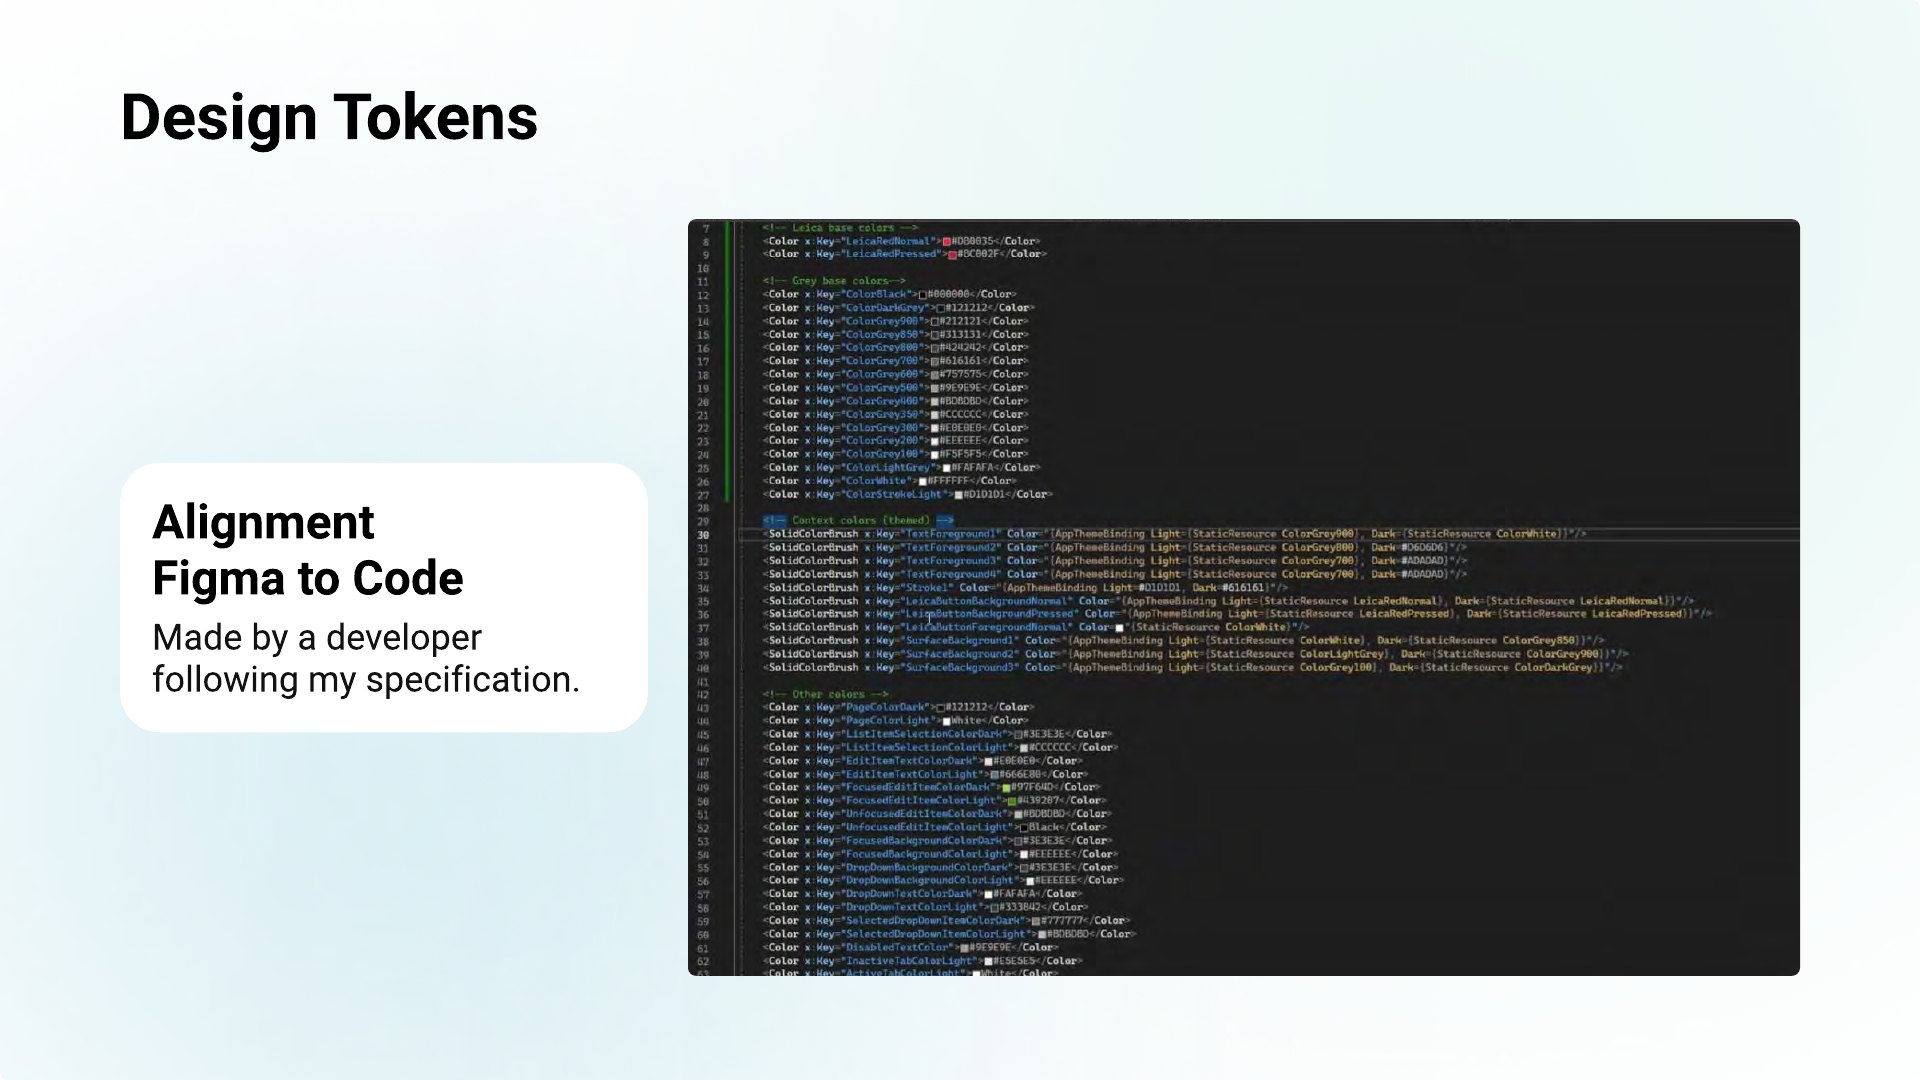1920x1080 pixels.
Task: Click the white LeicaButtonForegroundNormal color swatch
Action: coord(1119,628)
